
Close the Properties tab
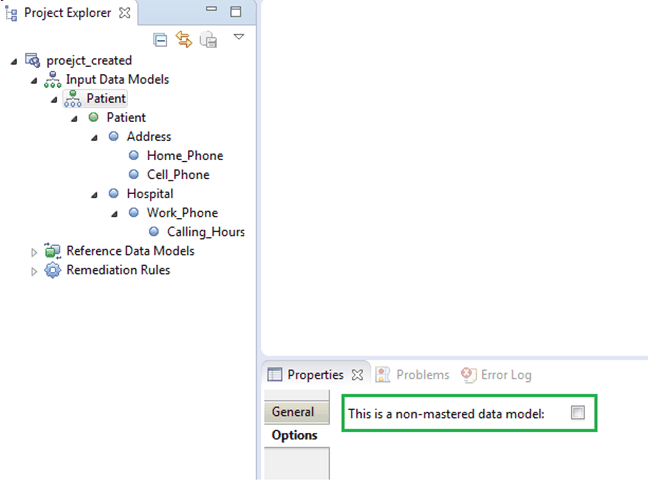point(357,375)
